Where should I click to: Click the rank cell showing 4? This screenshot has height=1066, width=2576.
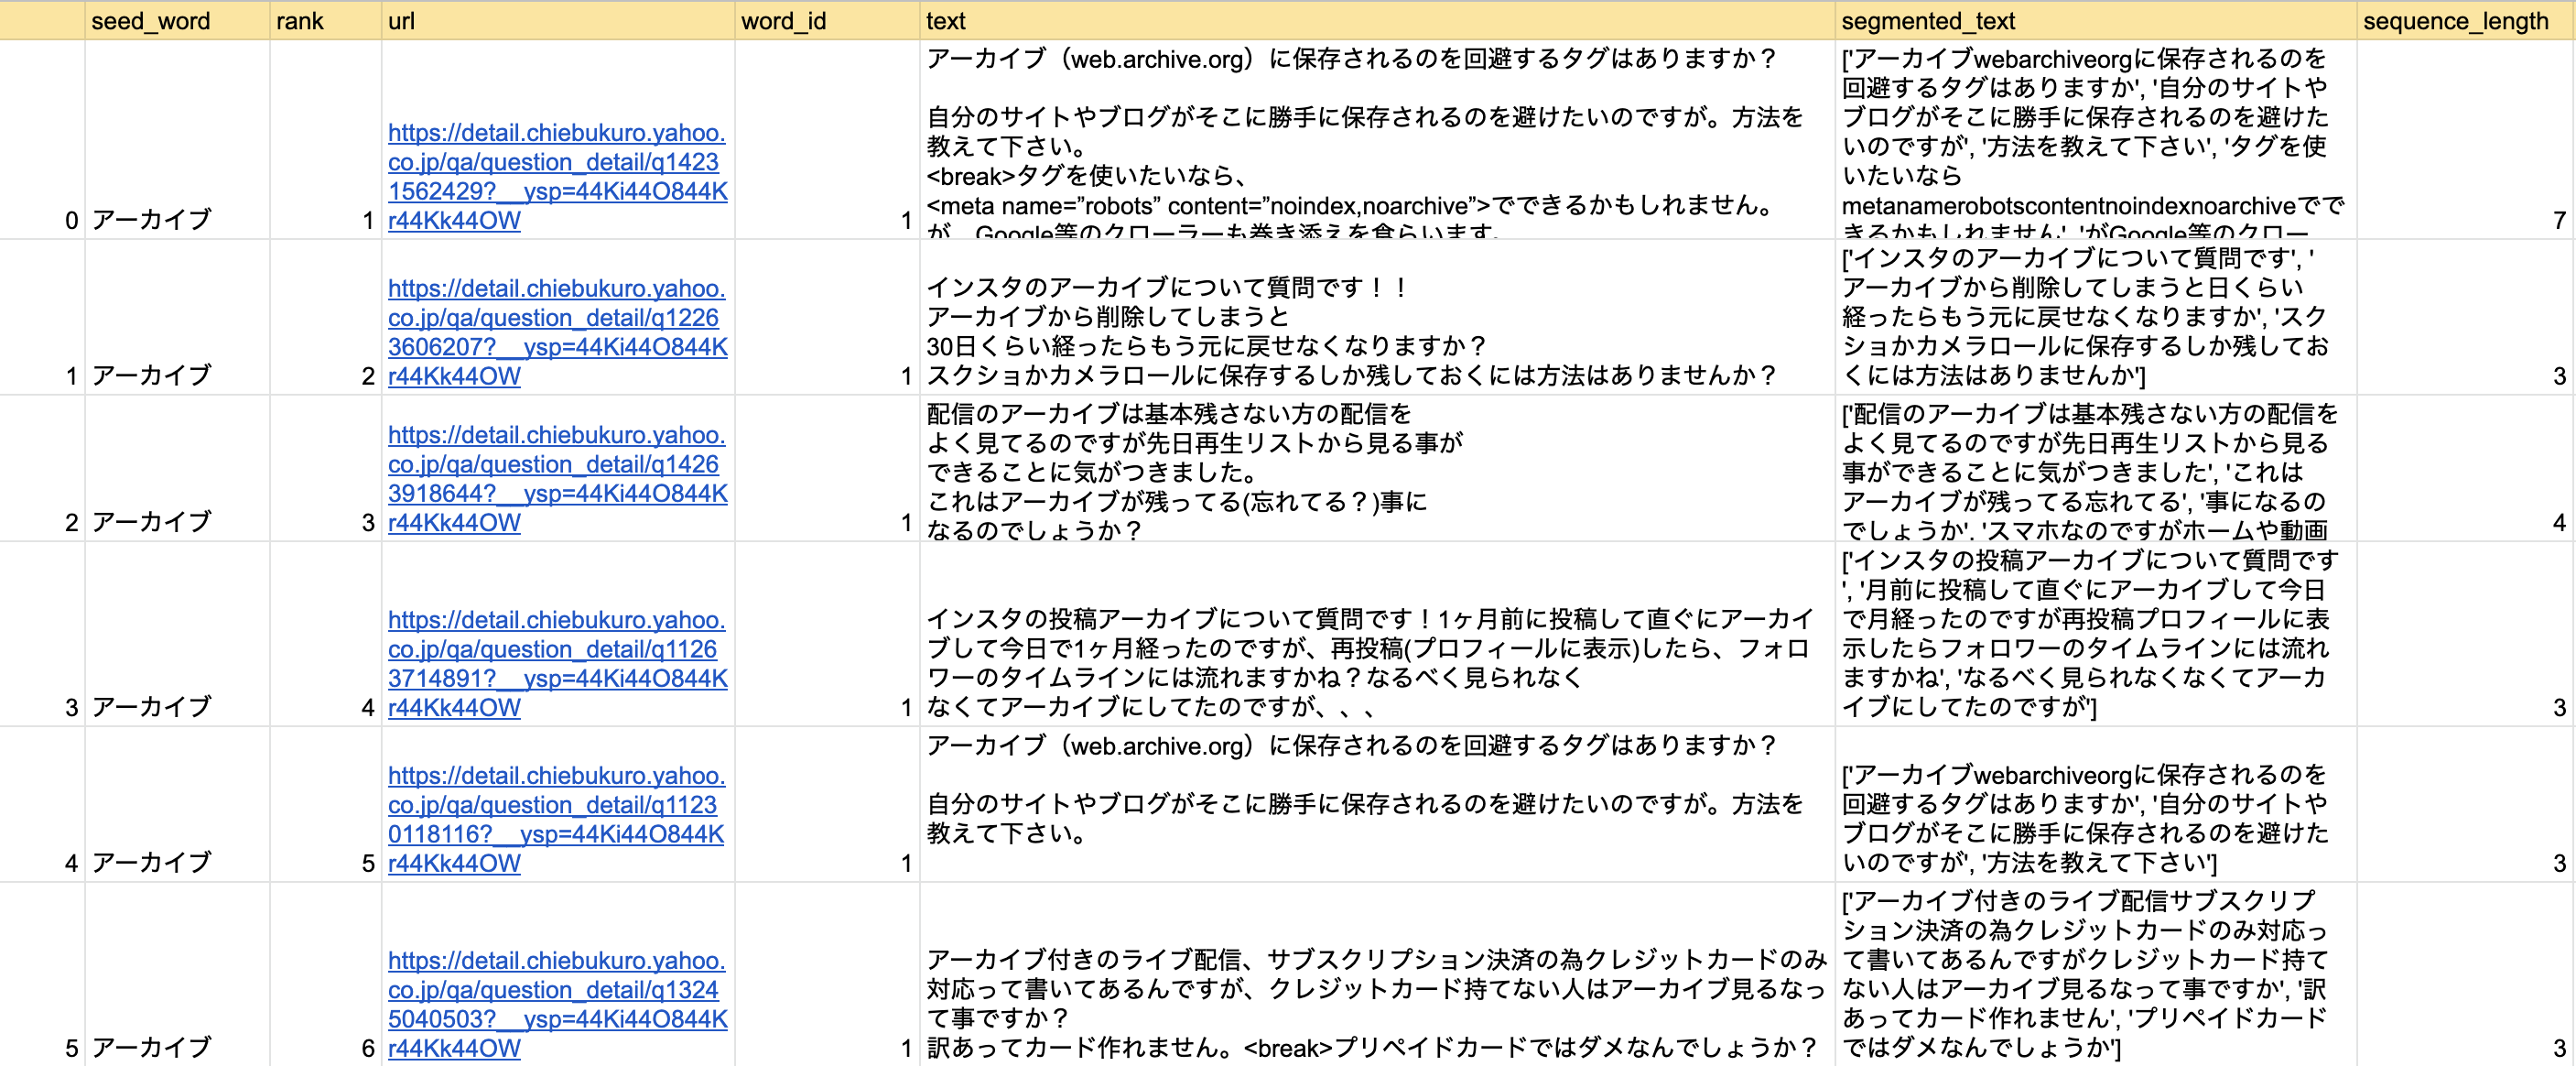click(367, 707)
